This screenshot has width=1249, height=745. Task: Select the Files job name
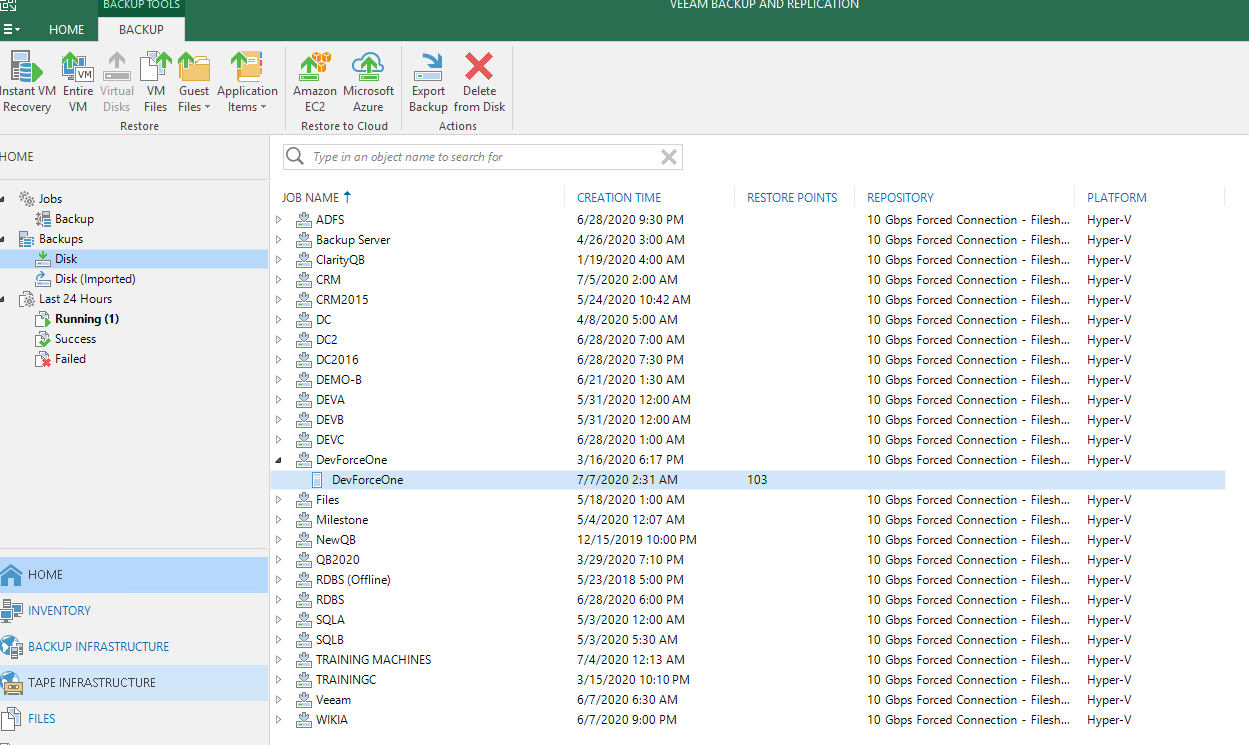328,499
